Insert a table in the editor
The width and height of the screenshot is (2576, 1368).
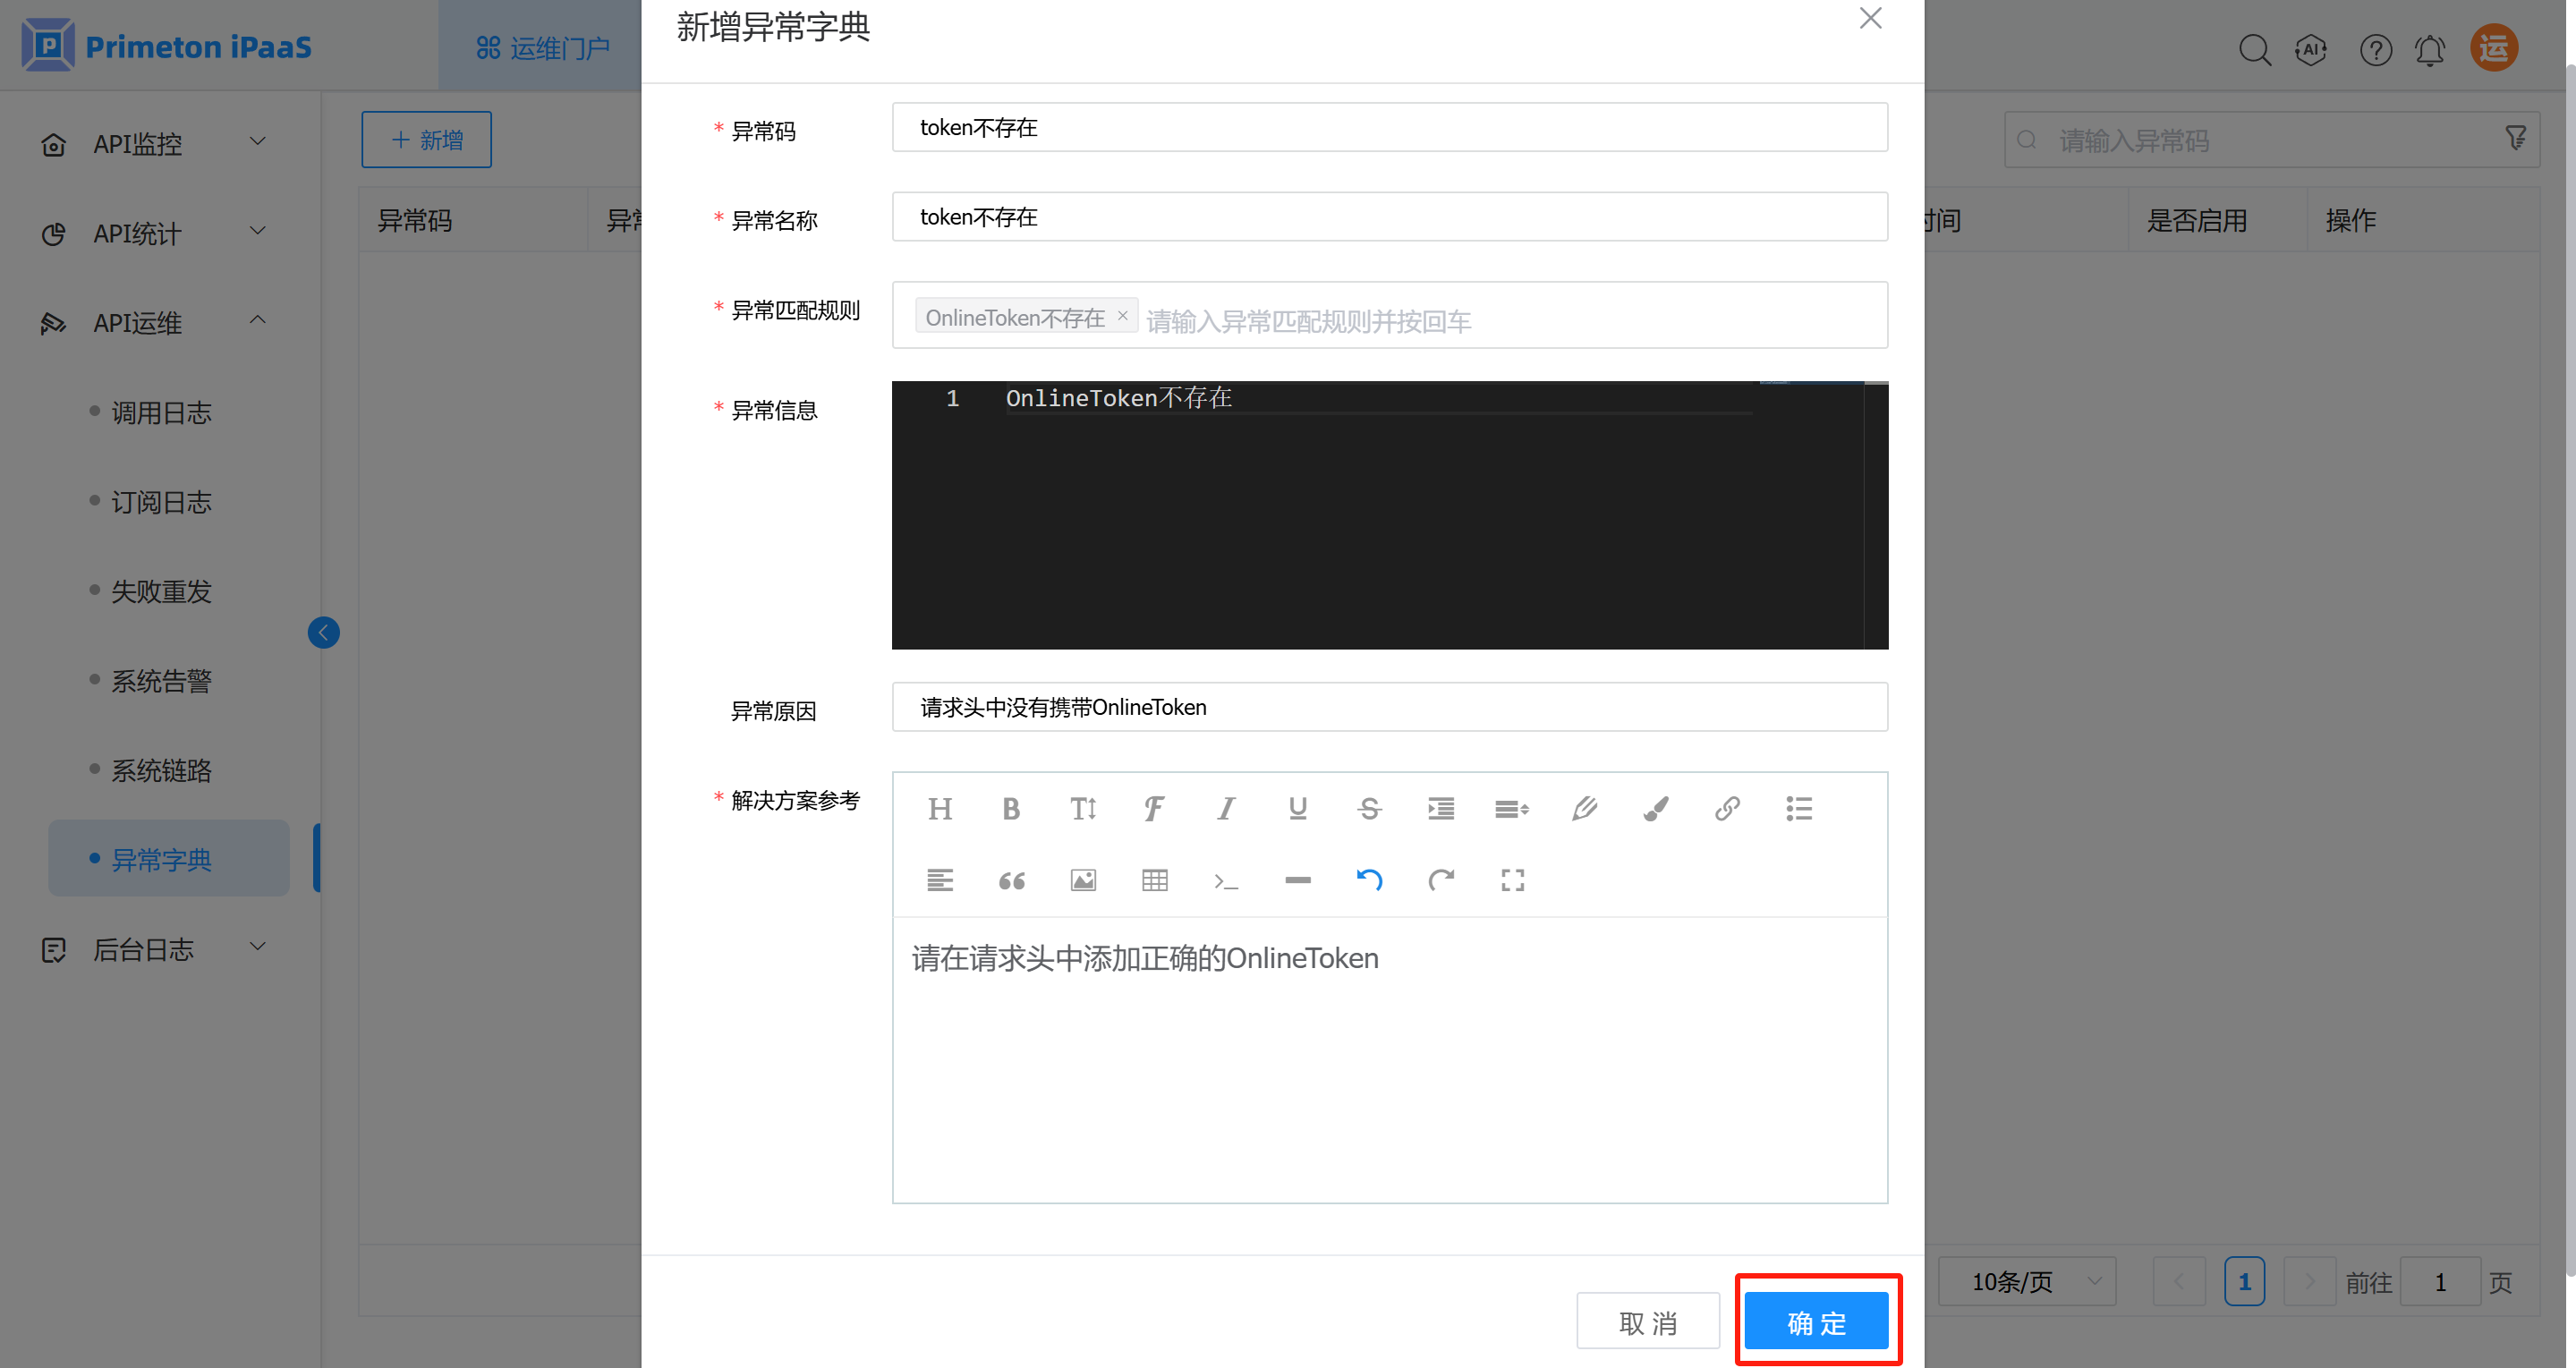coord(1154,880)
